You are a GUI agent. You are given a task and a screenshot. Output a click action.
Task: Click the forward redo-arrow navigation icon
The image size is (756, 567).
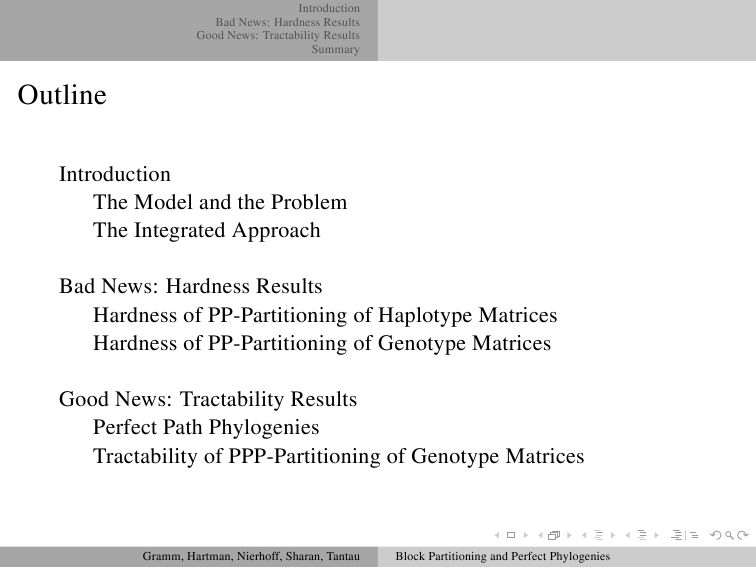point(743,535)
